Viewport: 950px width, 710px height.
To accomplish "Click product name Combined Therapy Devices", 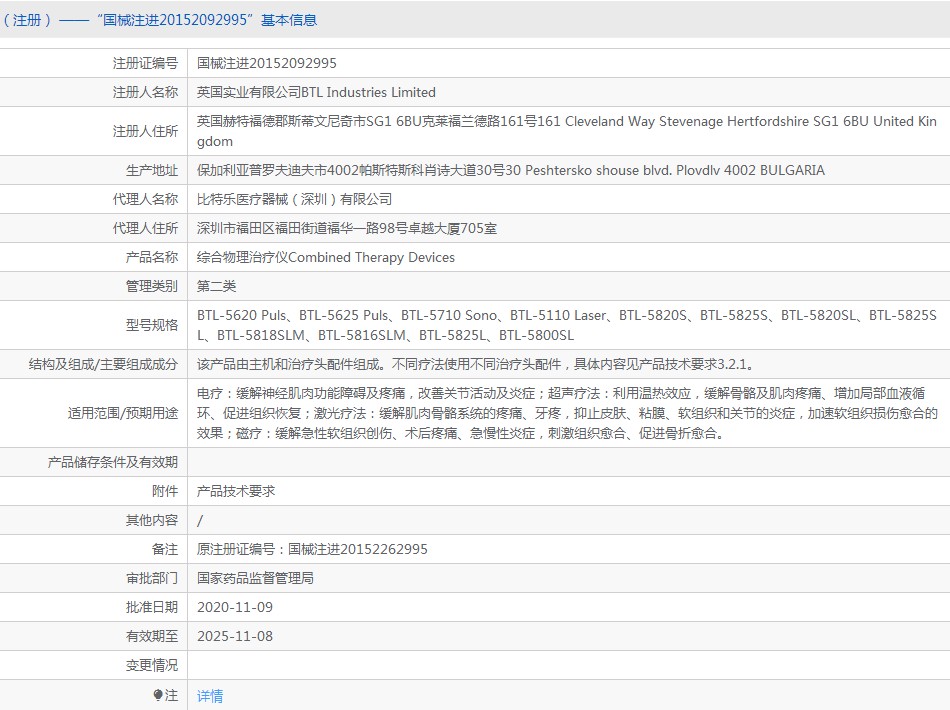I will pos(326,257).
